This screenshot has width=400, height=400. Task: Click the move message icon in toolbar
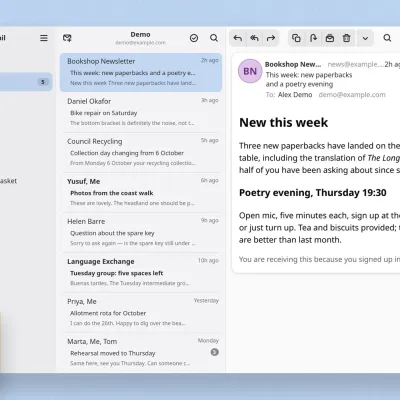313,38
